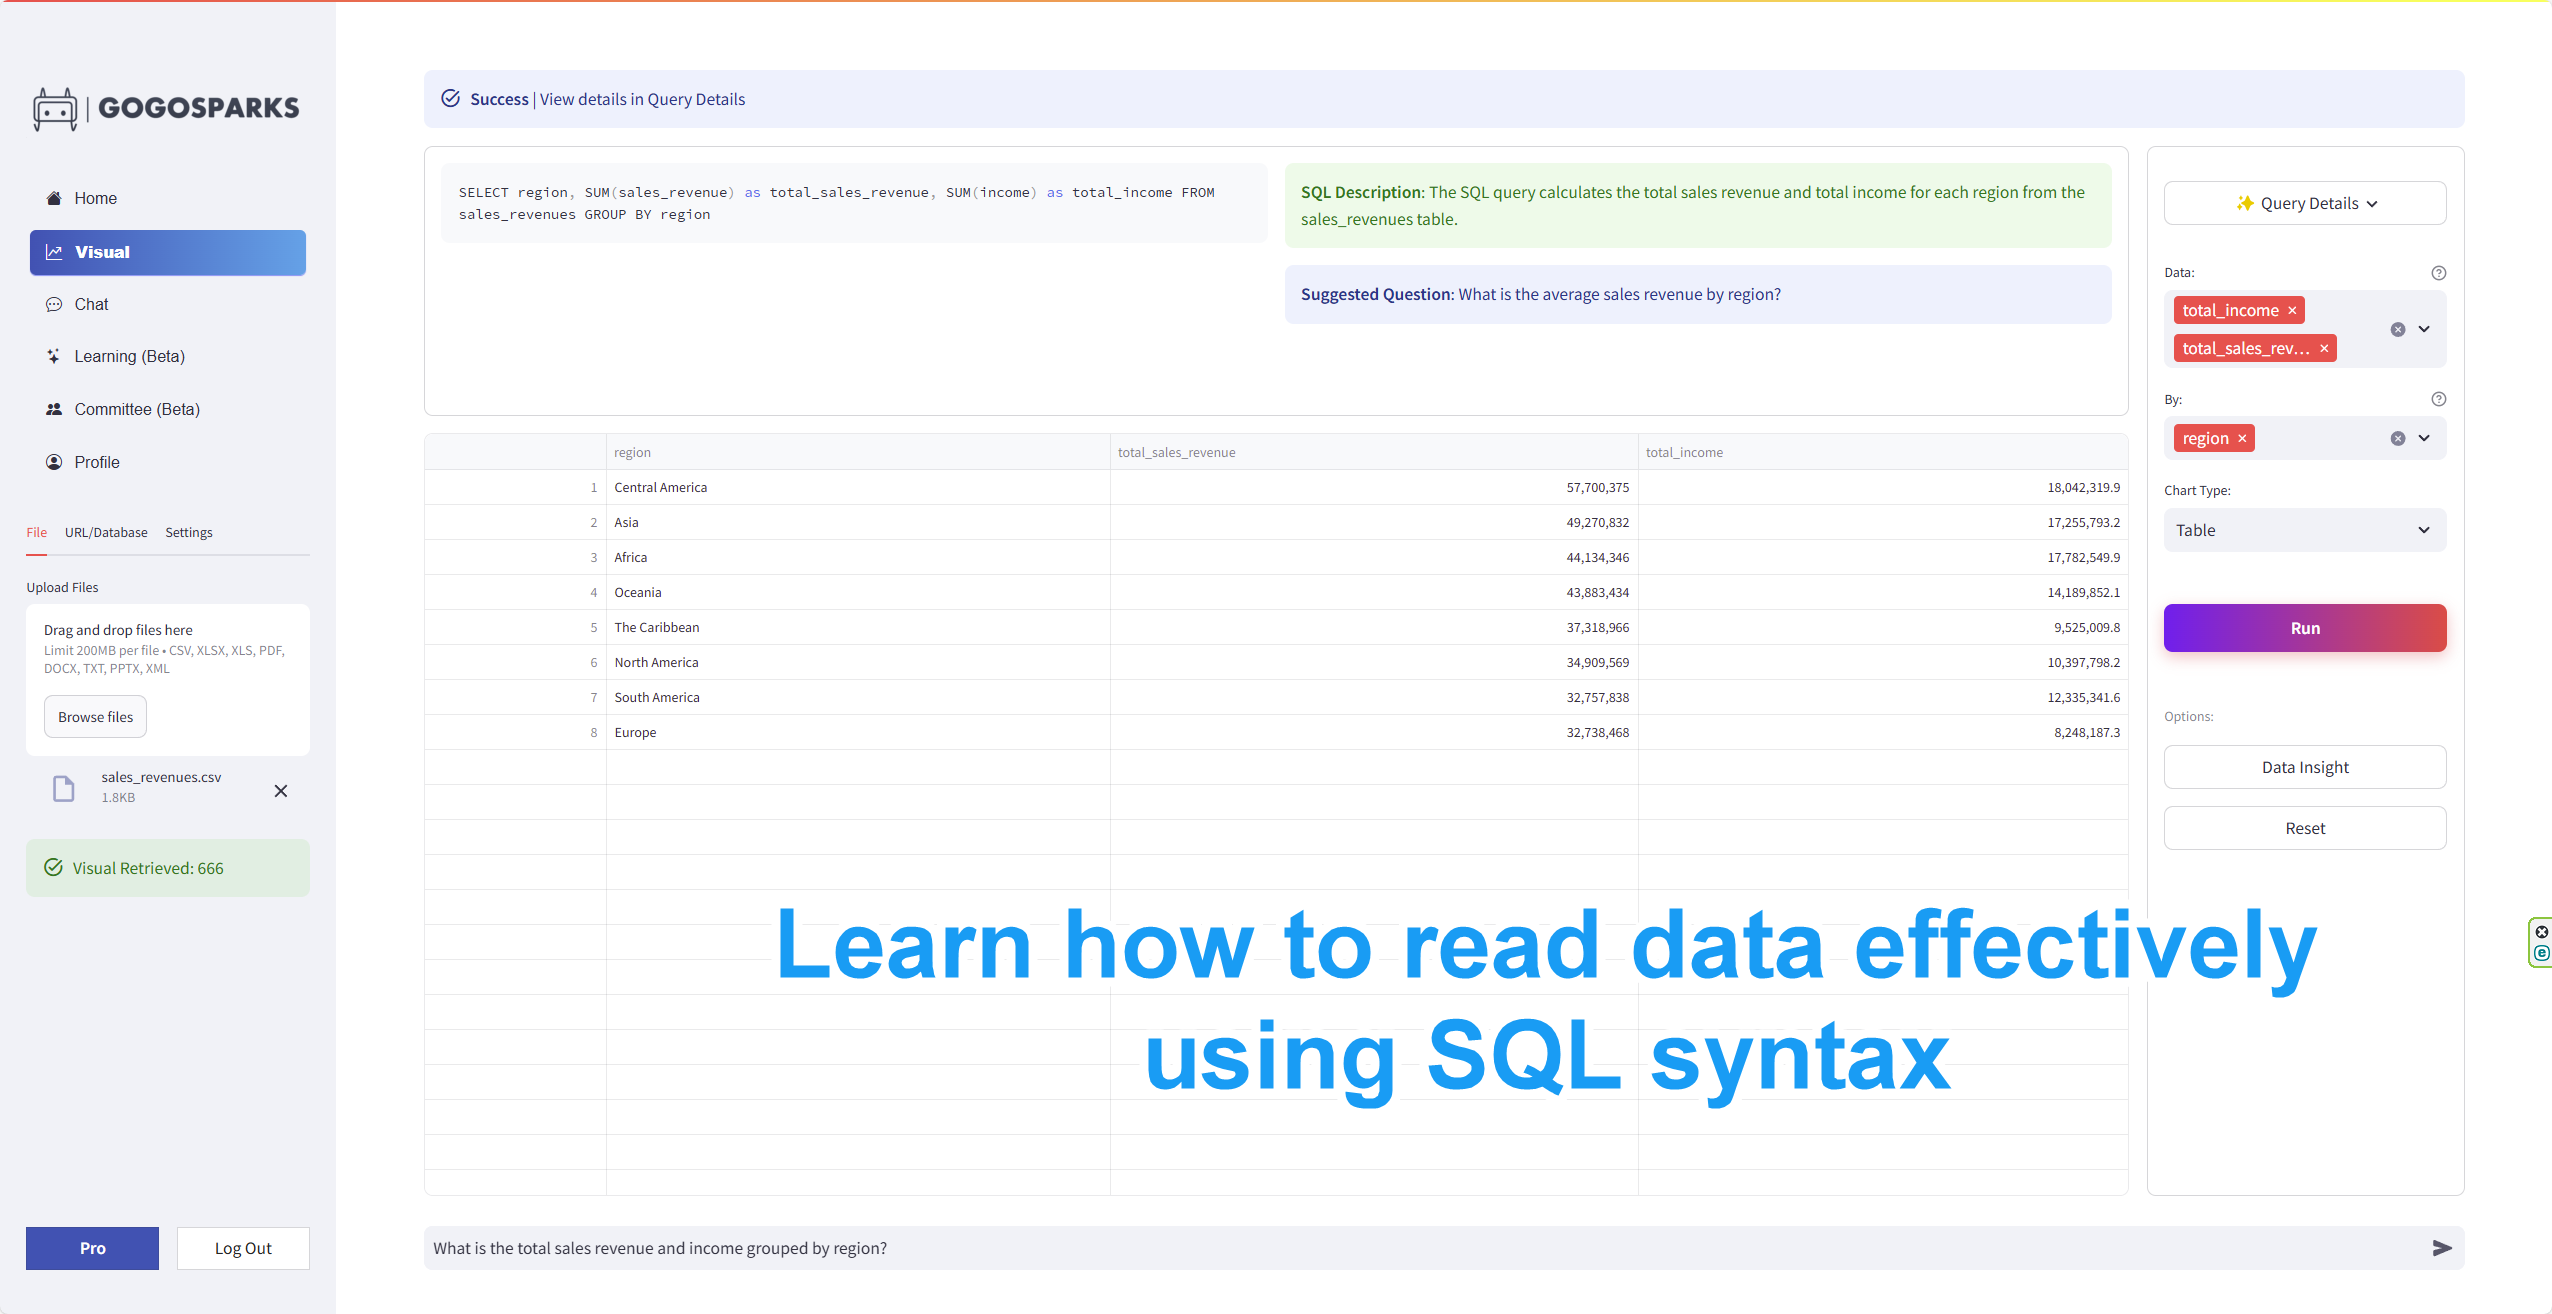Remove the region tag
This screenshot has height=1314, width=2552.
pos(2242,439)
